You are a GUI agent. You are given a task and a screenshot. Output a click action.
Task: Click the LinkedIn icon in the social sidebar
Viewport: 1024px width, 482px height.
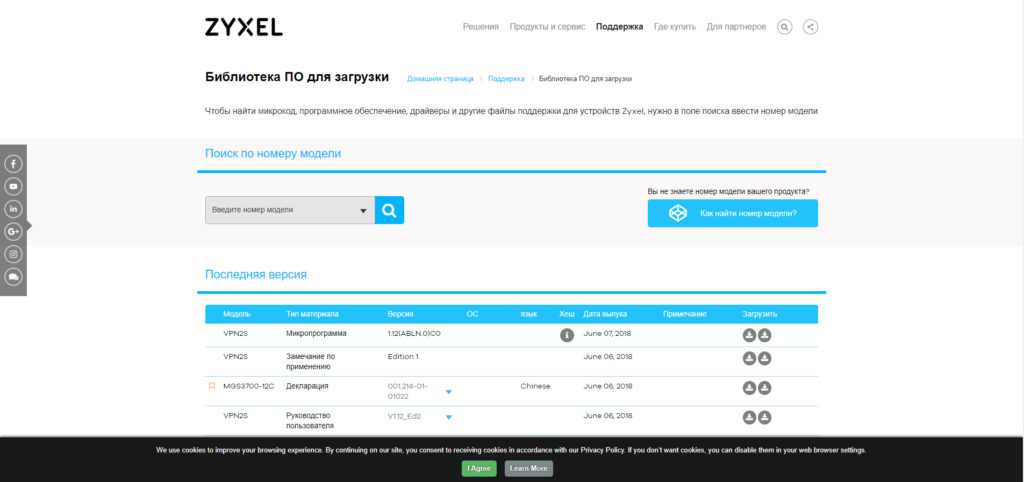(14, 209)
